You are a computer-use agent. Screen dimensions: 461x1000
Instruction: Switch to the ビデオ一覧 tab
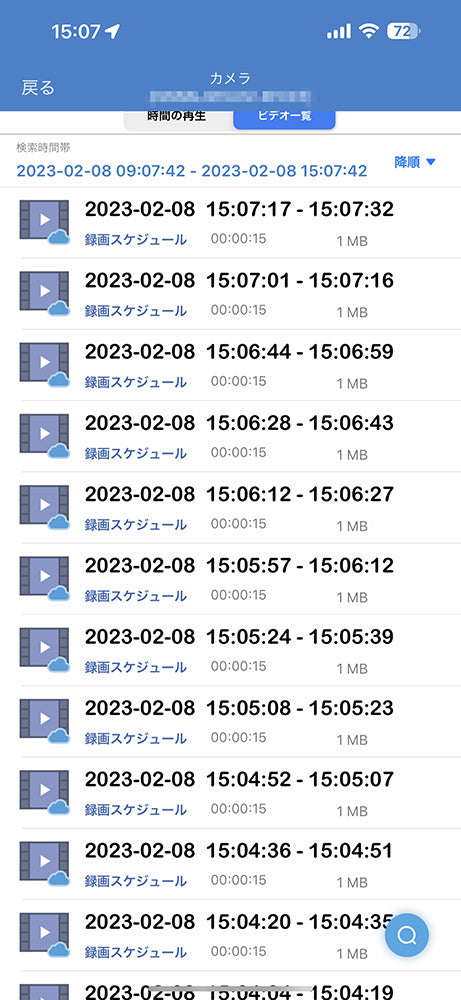pyautogui.click(x=284, y=118)
